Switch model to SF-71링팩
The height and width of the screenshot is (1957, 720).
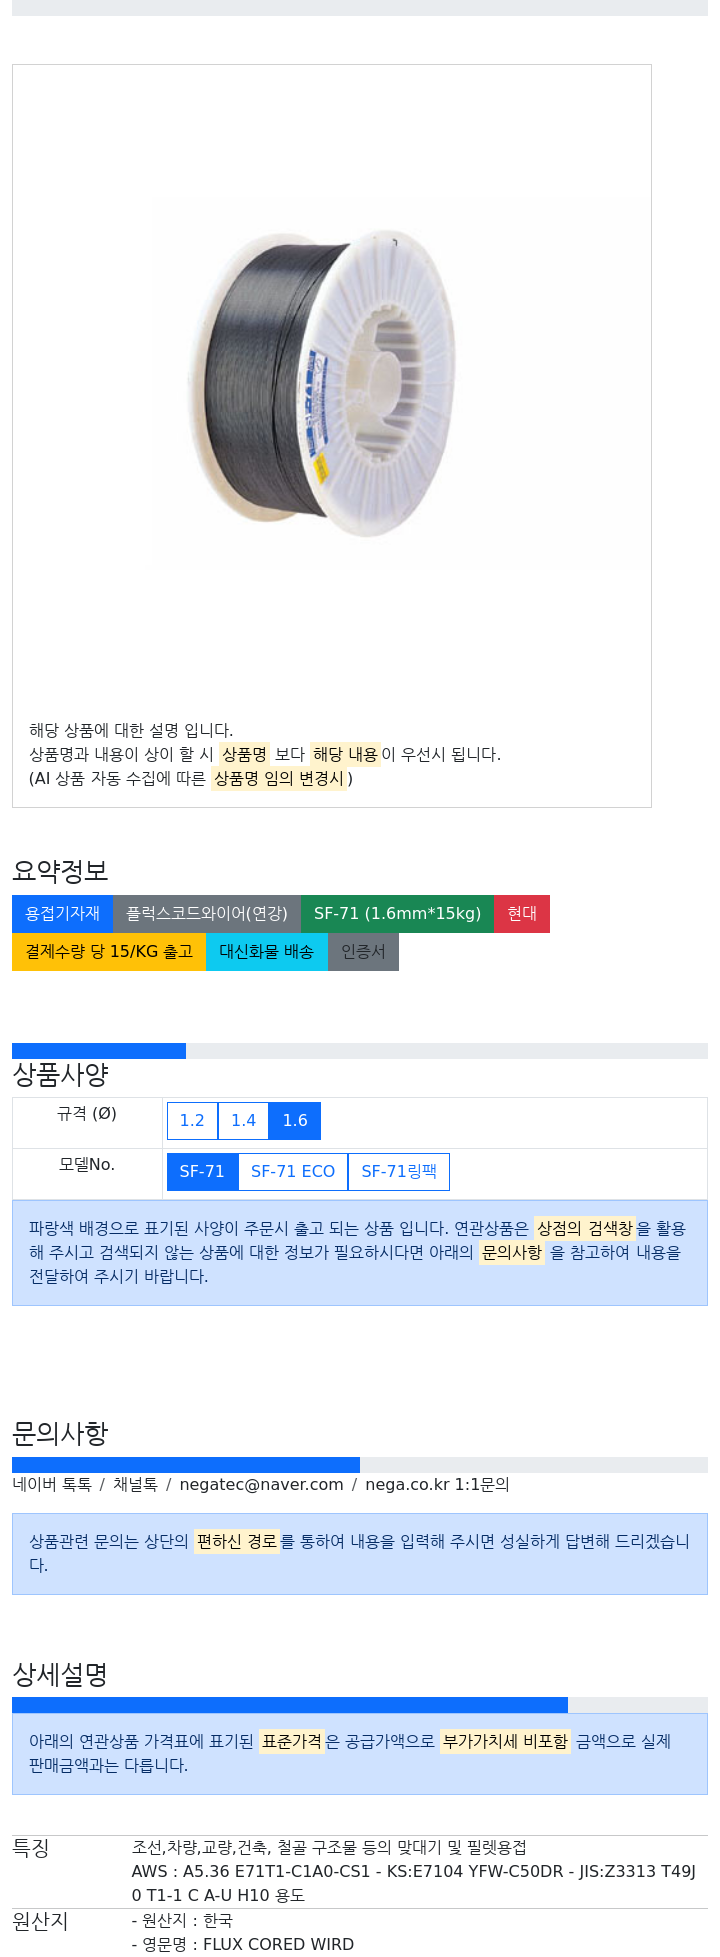point(399,1171)
